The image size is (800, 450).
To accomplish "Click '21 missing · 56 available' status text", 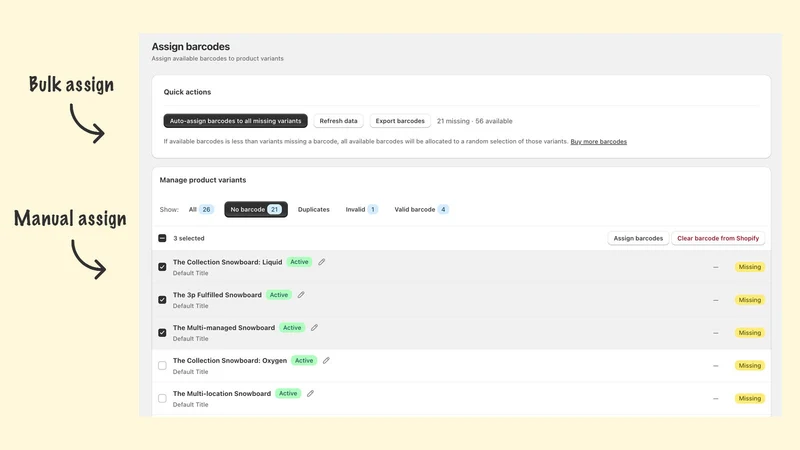I will coord(474,121).
